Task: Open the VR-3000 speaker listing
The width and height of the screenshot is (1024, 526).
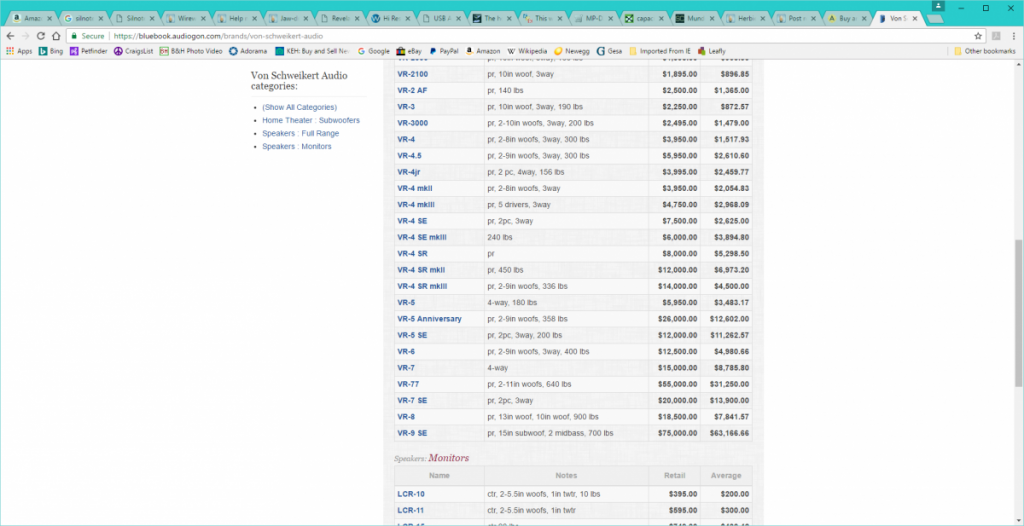Action: point(412,123)
